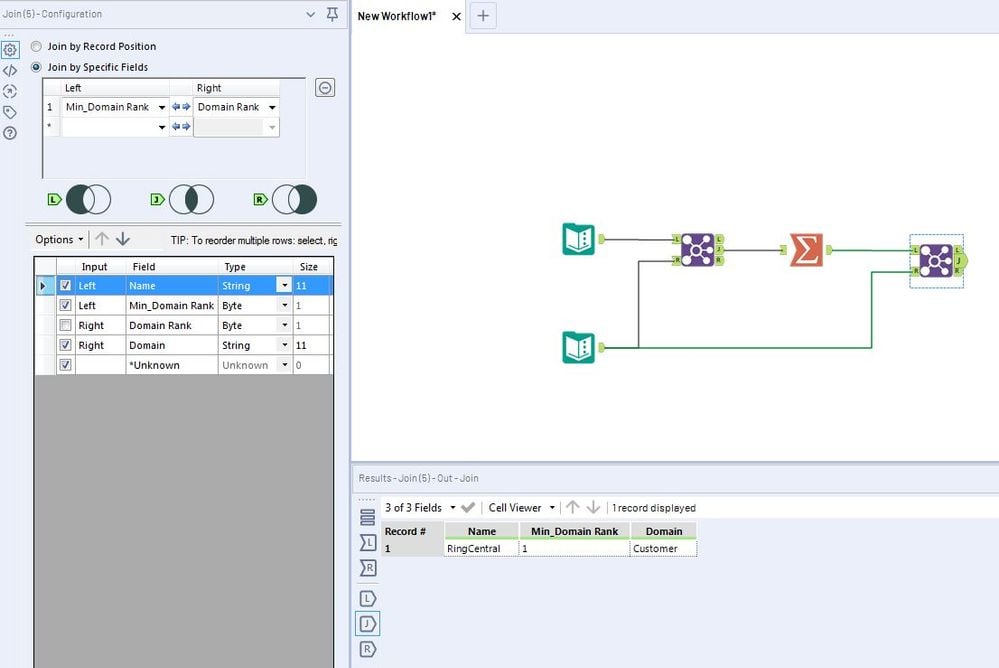Open Left Min_Domain Rank join field dropdown
This screenshot has width=999, height=668.
pos(161,107)
